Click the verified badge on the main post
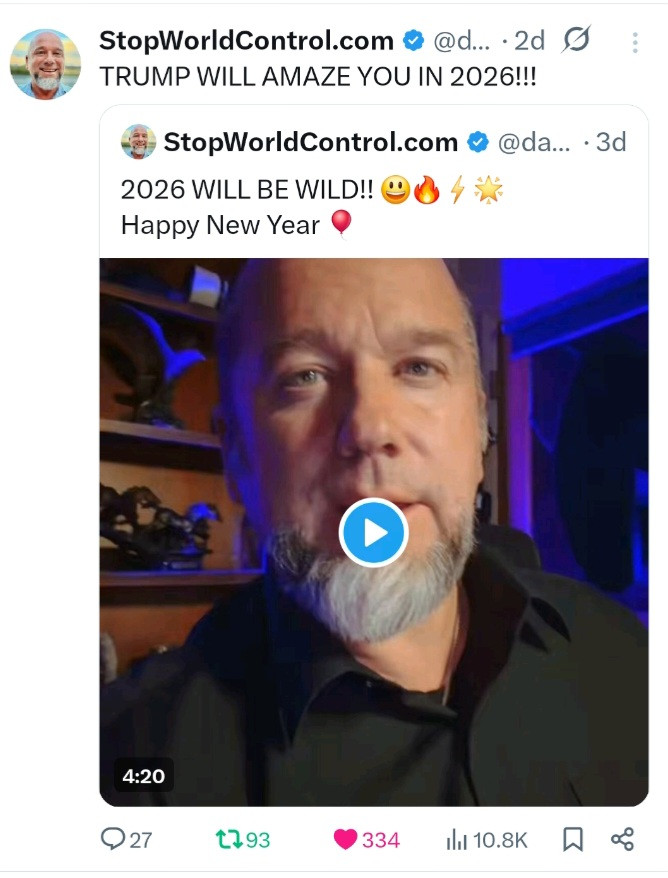The image size is (668, 878). (x=413, y=41)
